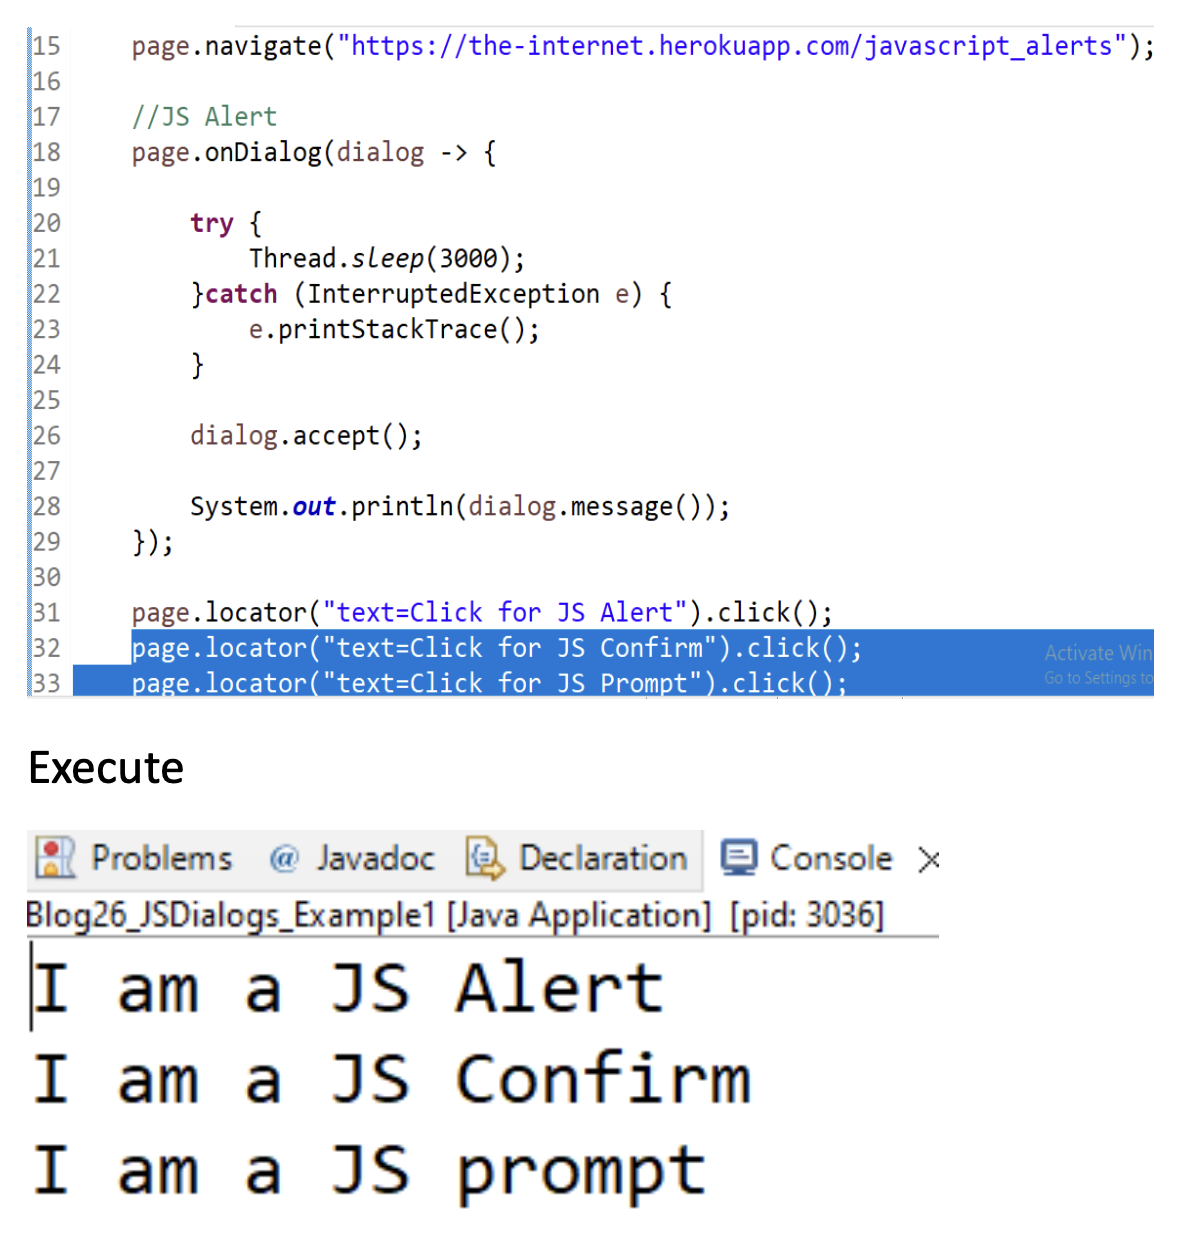Image resolution: width=1198 pixels, height=1234 pixels.
Task: Switch to the Javadoc tab label
Action: [375, 859]
